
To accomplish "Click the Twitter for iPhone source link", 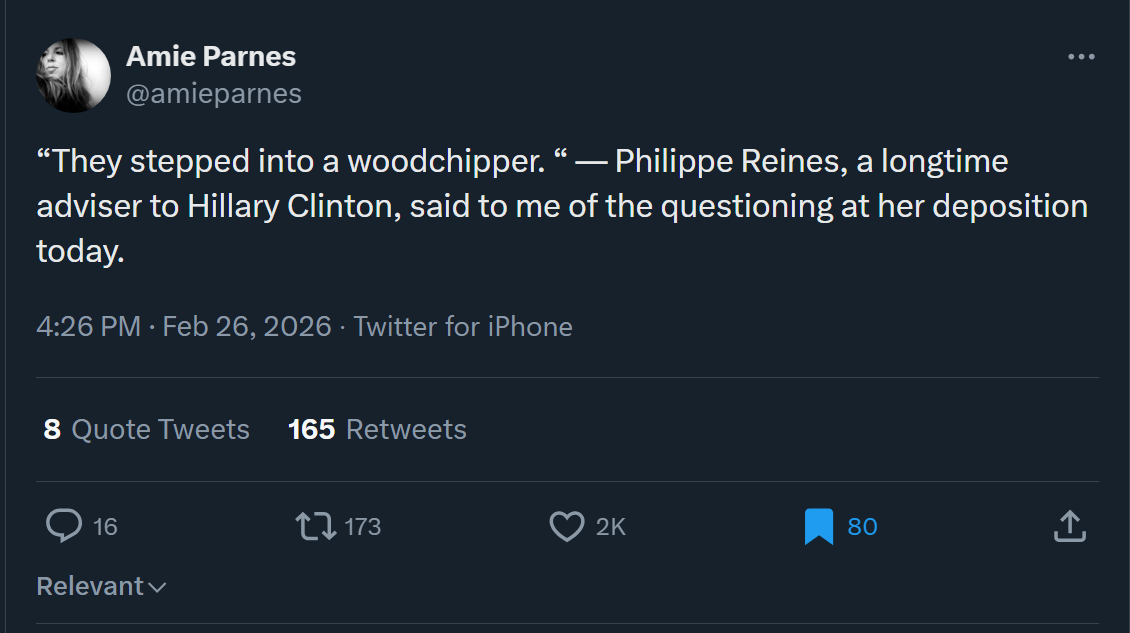I will [463, 326].
